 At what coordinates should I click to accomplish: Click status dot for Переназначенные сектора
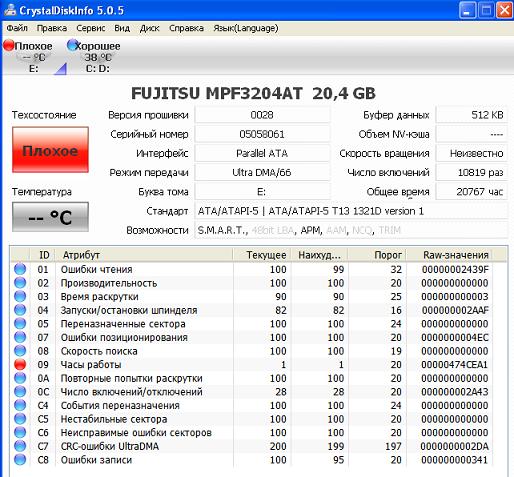click(x=20, y=323)
